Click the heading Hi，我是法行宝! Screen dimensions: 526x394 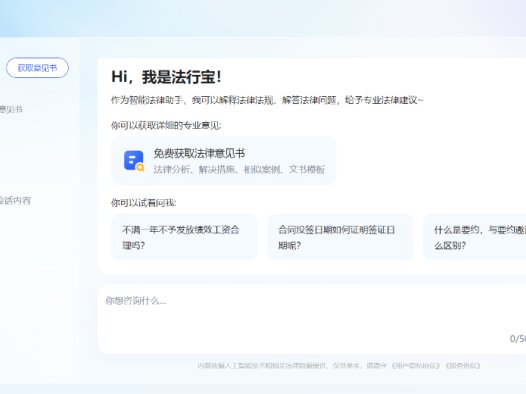[166, 77]
